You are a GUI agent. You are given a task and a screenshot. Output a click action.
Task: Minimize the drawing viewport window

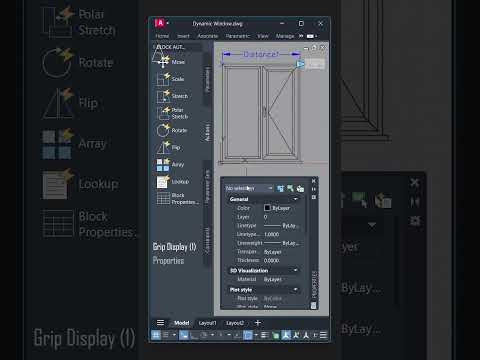(306, 48)
